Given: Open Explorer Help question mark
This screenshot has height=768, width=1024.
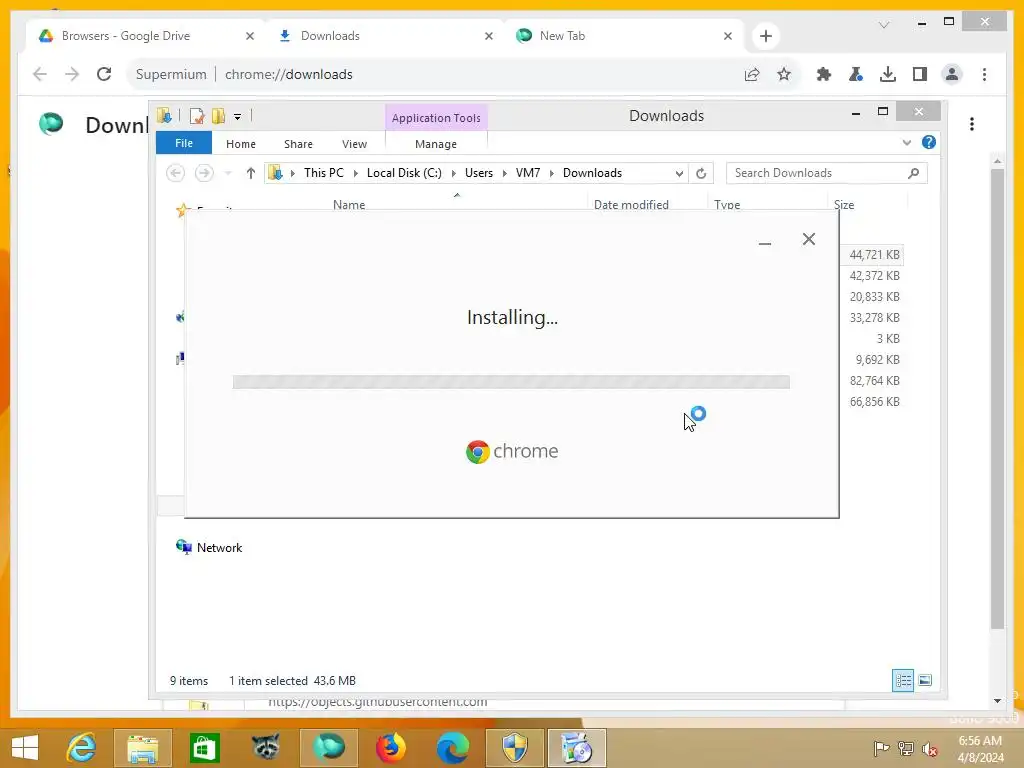Looking at the screenshot, I should (x=929, y=142).
